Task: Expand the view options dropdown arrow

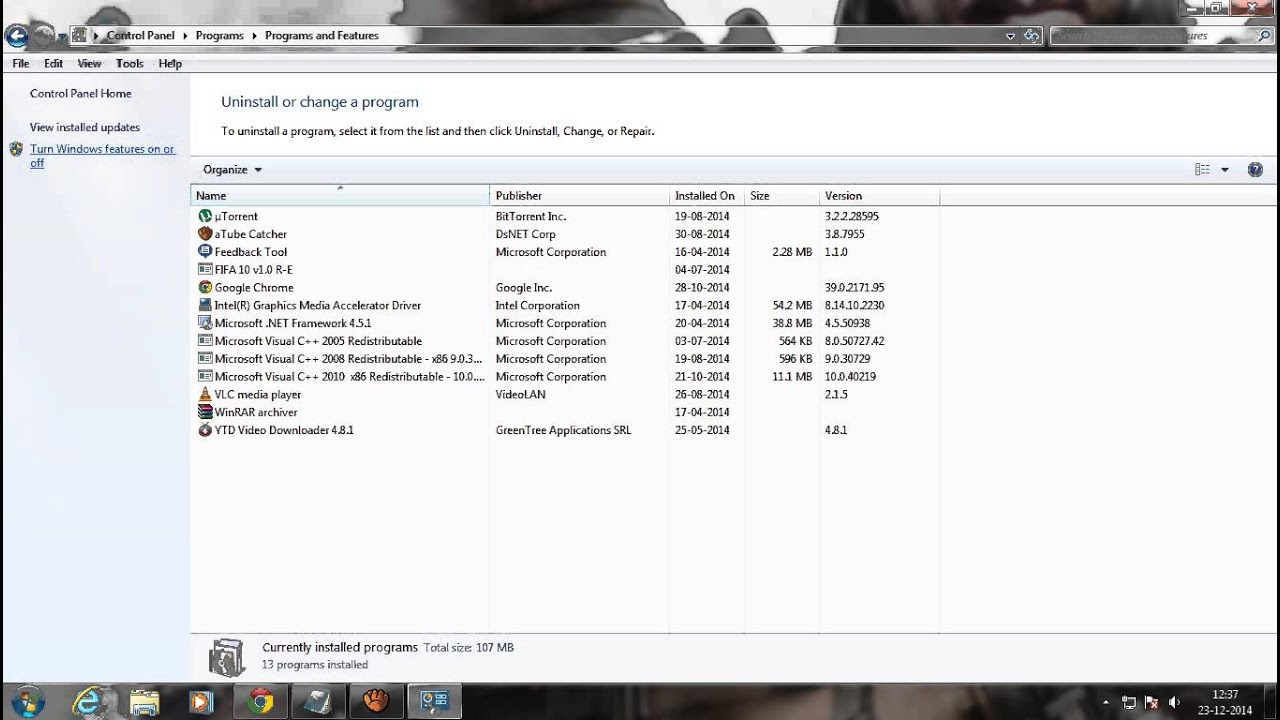Action: pyautogui.click(x=1224, y=170)
